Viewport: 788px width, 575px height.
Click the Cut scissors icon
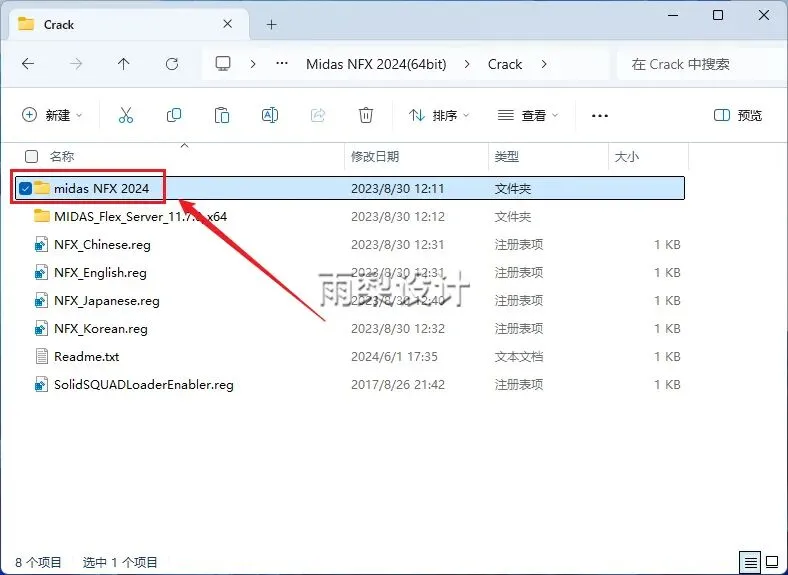coord(126,116)
